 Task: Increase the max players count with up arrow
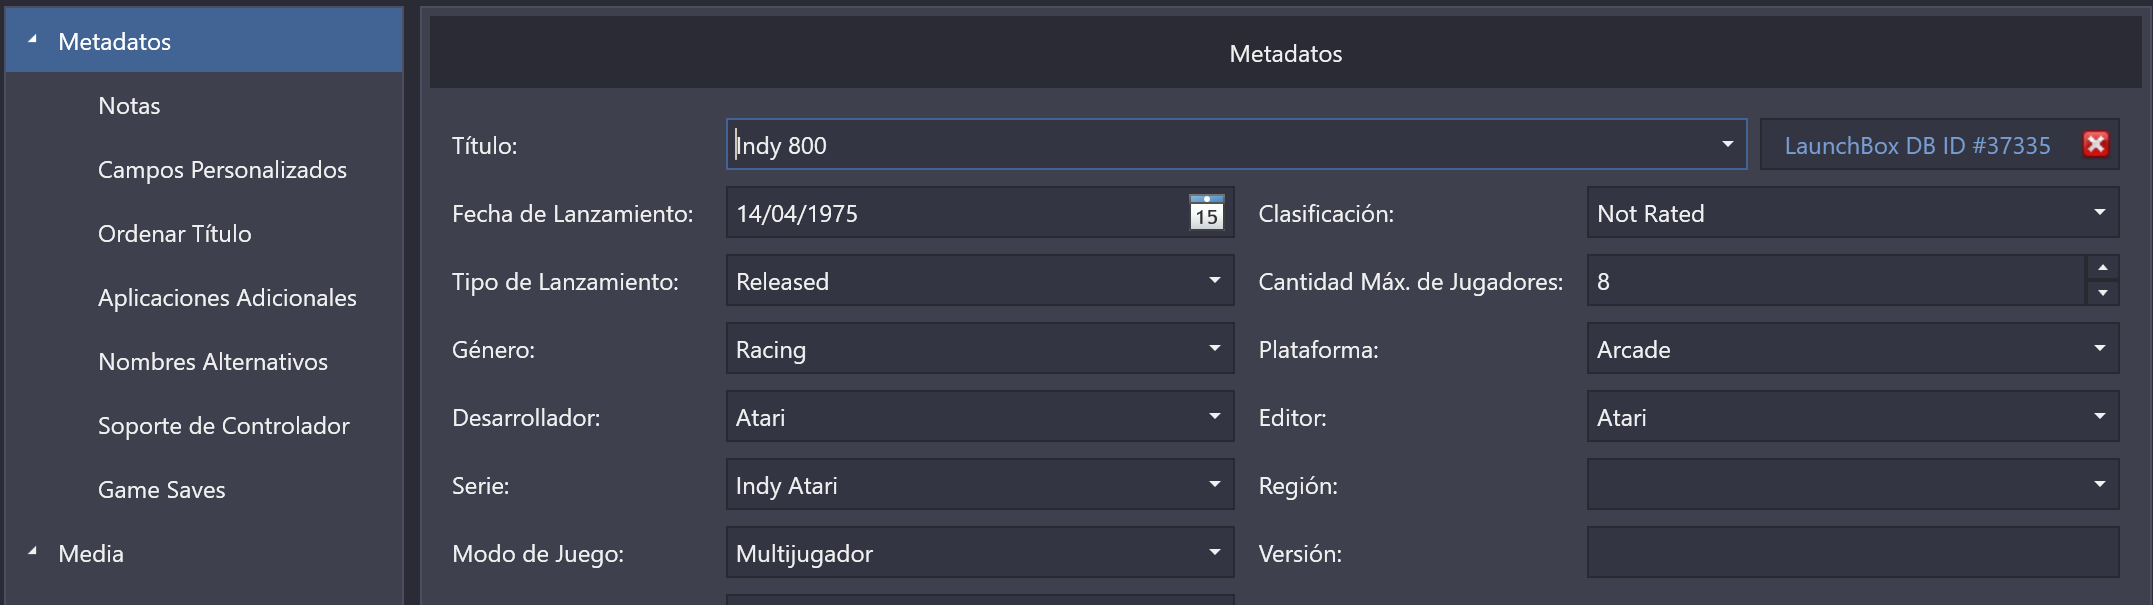point(2102,268)
